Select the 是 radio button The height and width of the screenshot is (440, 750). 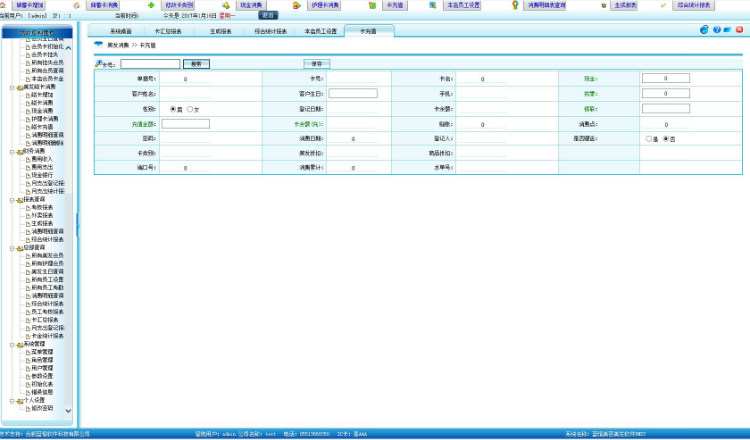pyautogui.click(x=649, y=139)
